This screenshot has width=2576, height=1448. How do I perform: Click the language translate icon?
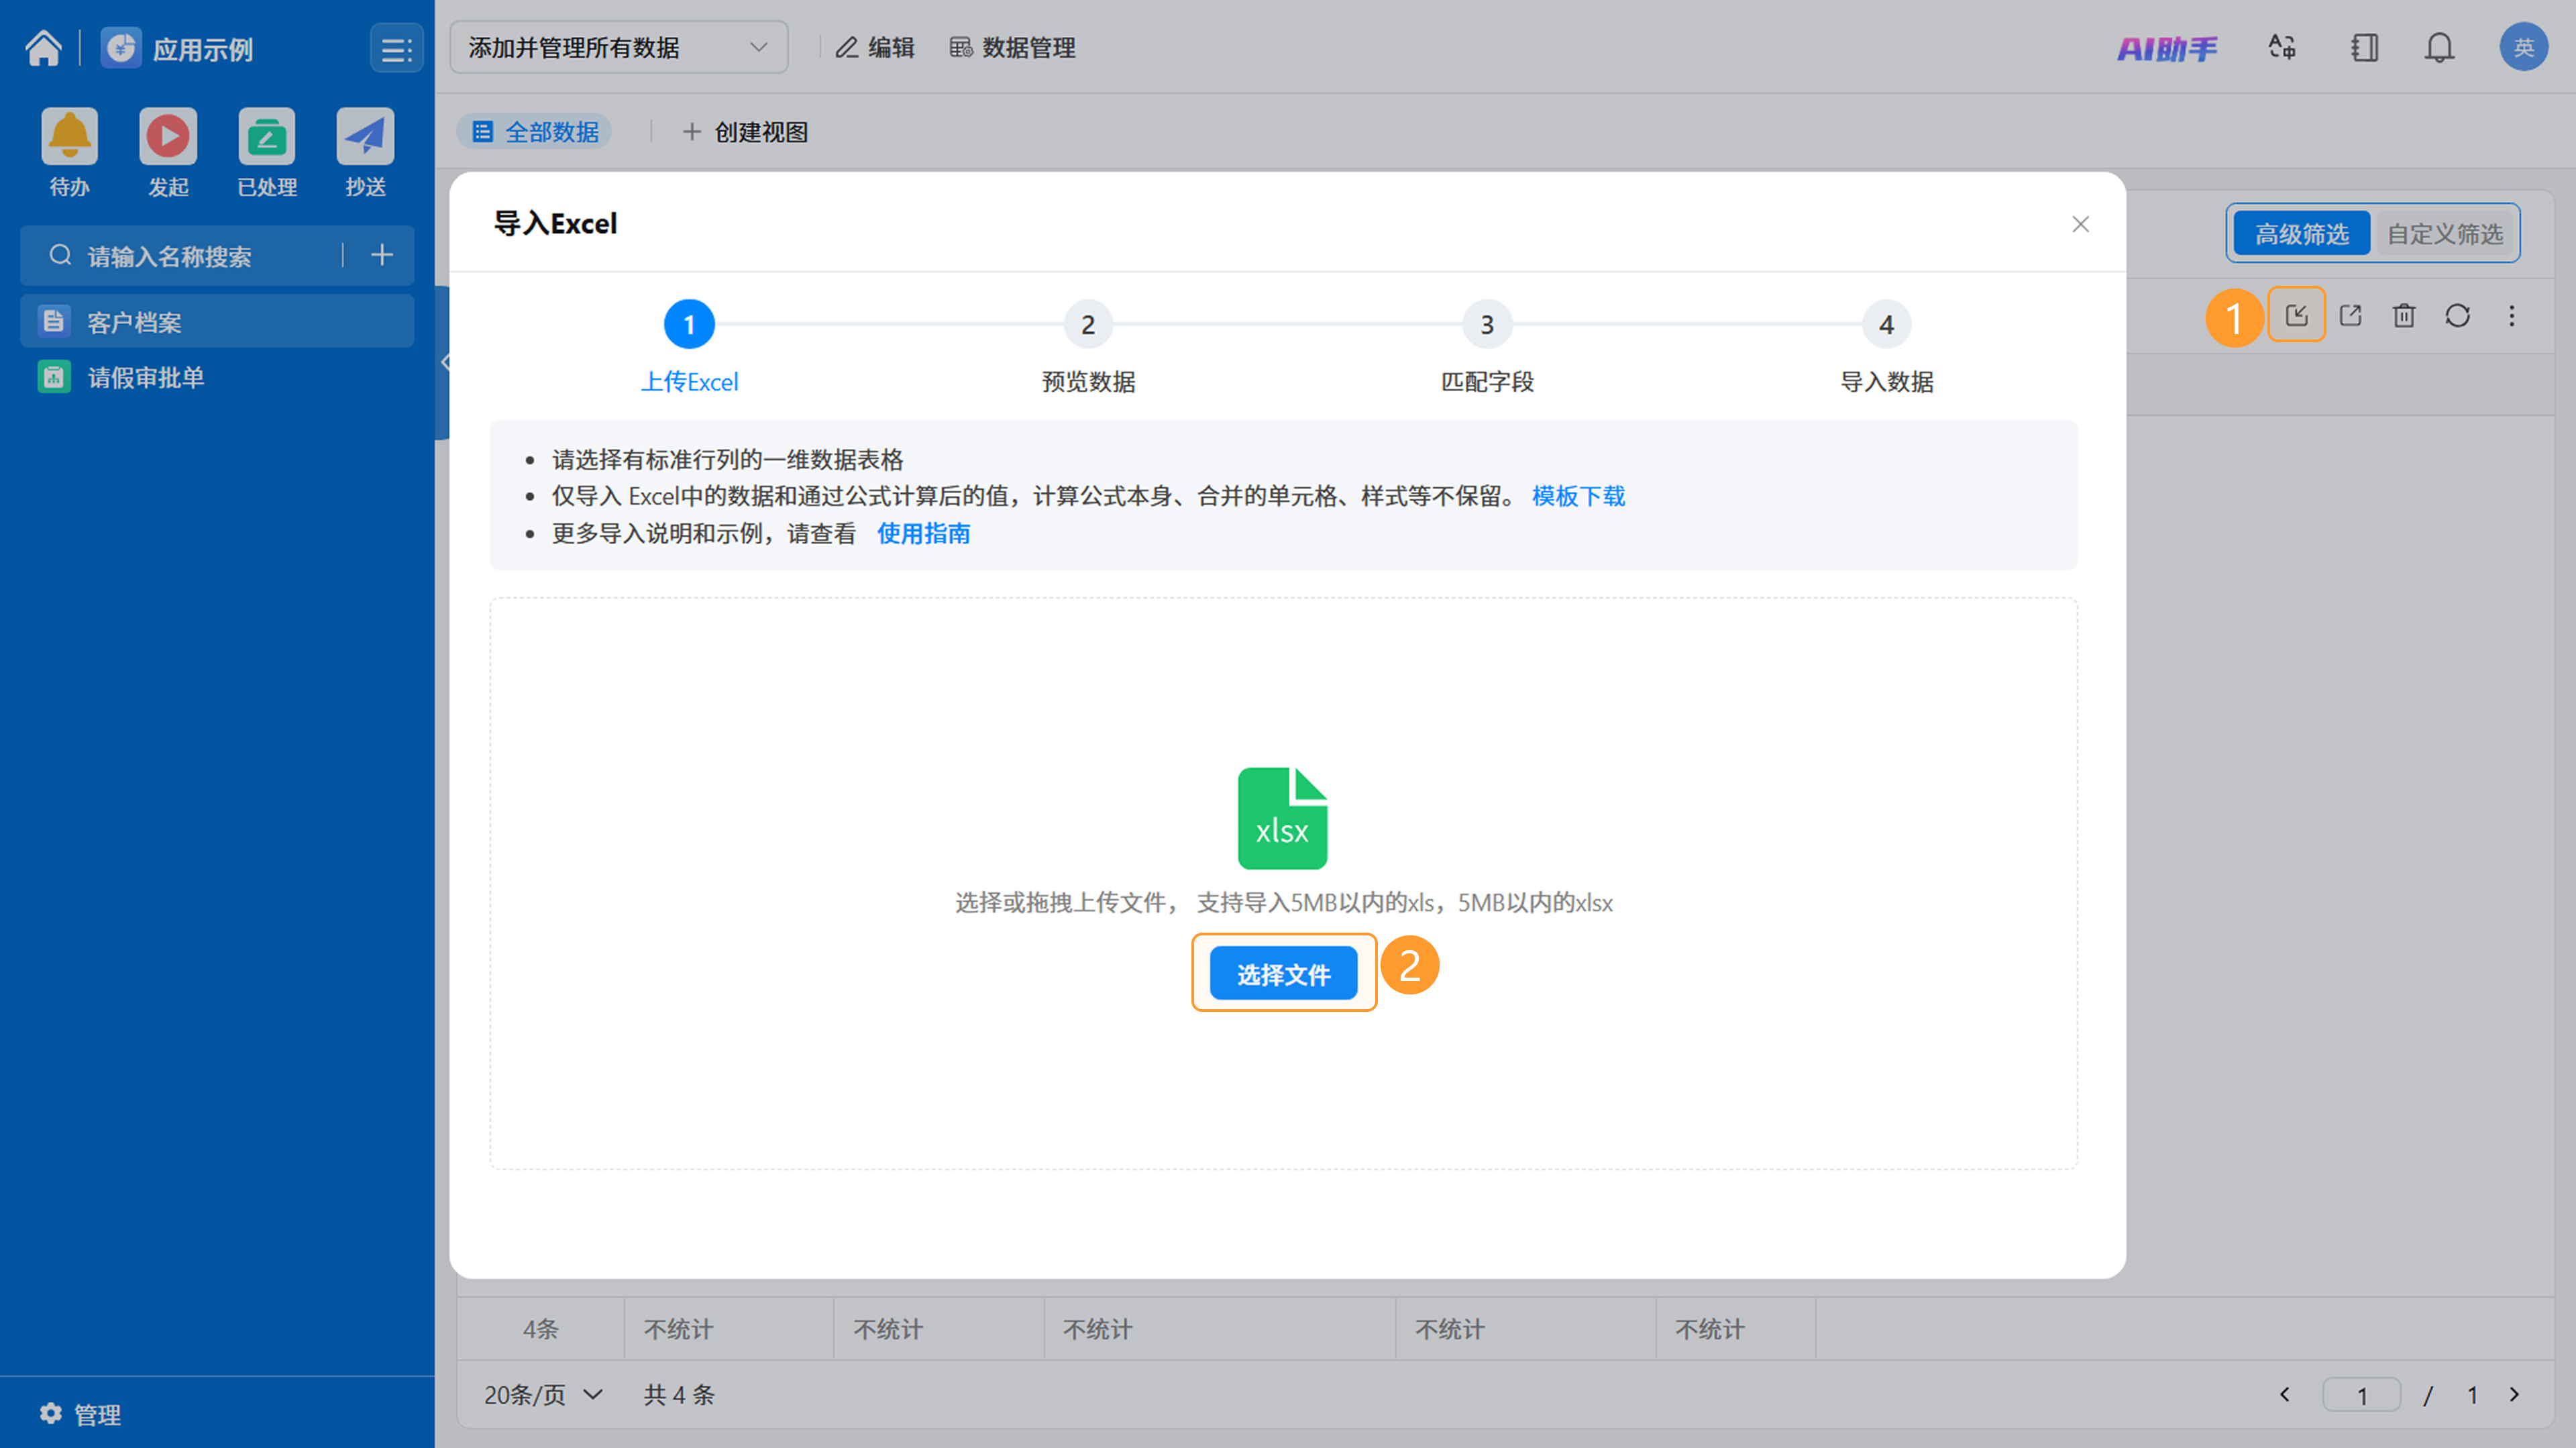click(2282, 47)
